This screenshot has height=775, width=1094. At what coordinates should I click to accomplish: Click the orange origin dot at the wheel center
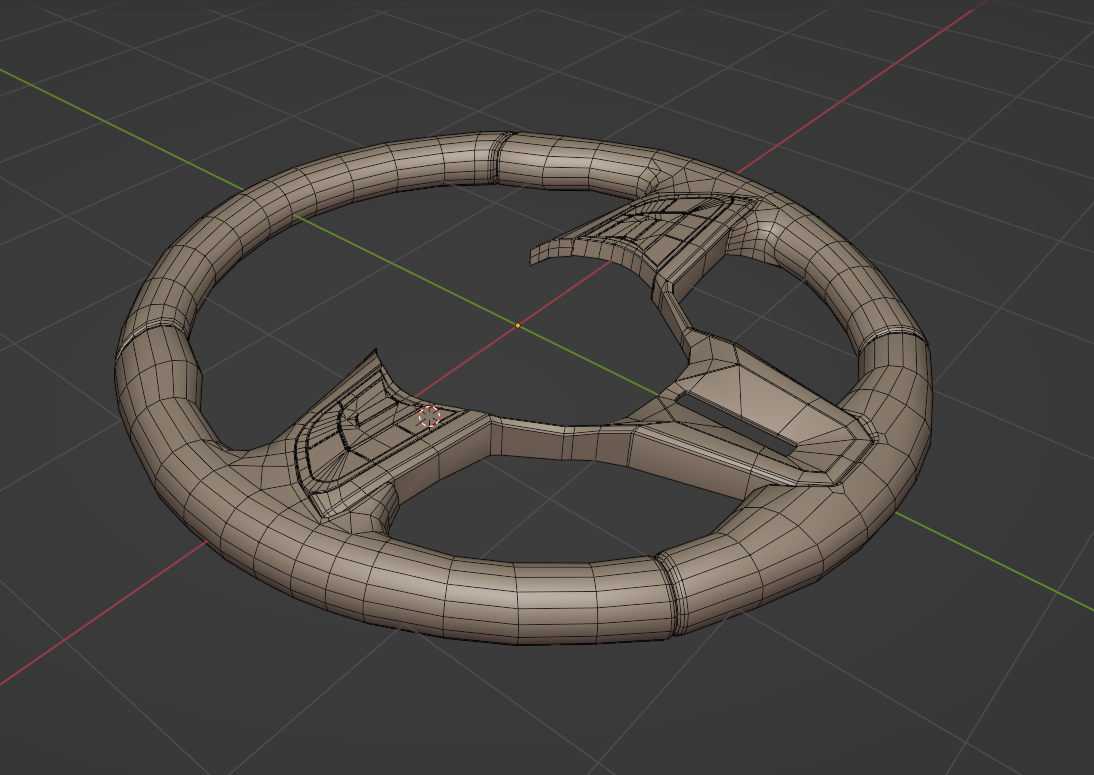[x=518, y=325]
